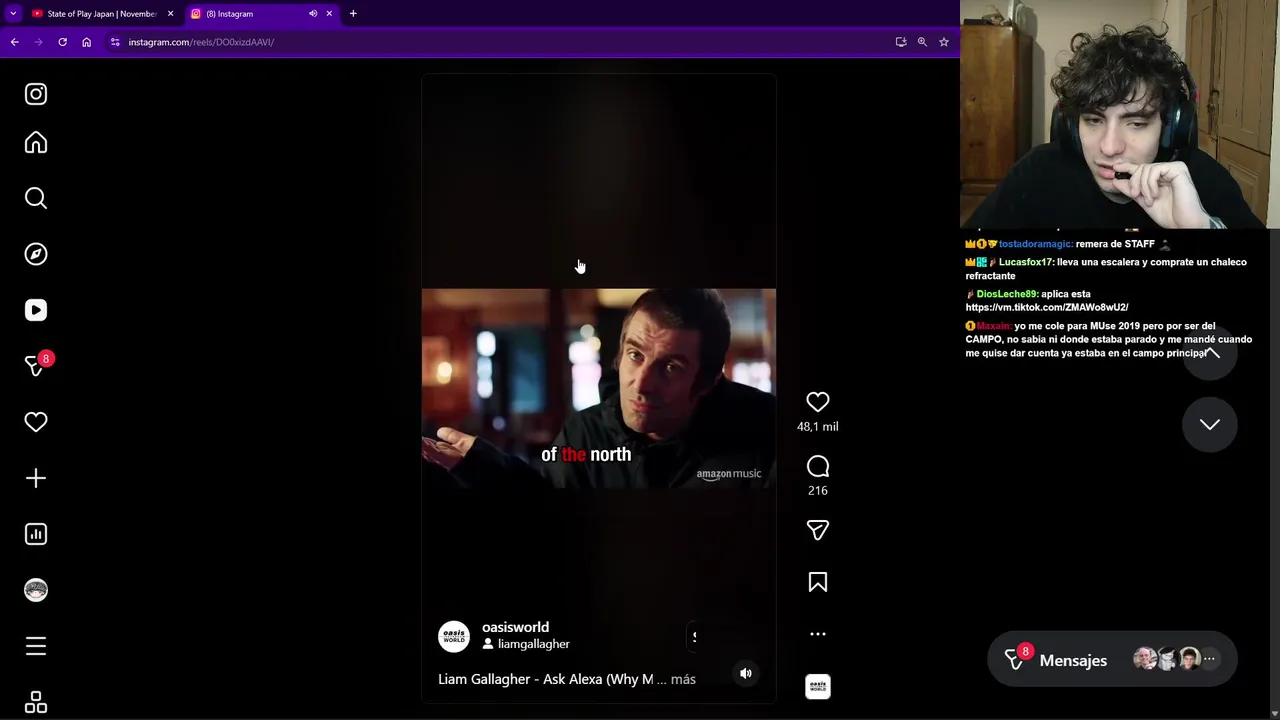Open profile avatar in the sidebar

(x=36, y=590)
